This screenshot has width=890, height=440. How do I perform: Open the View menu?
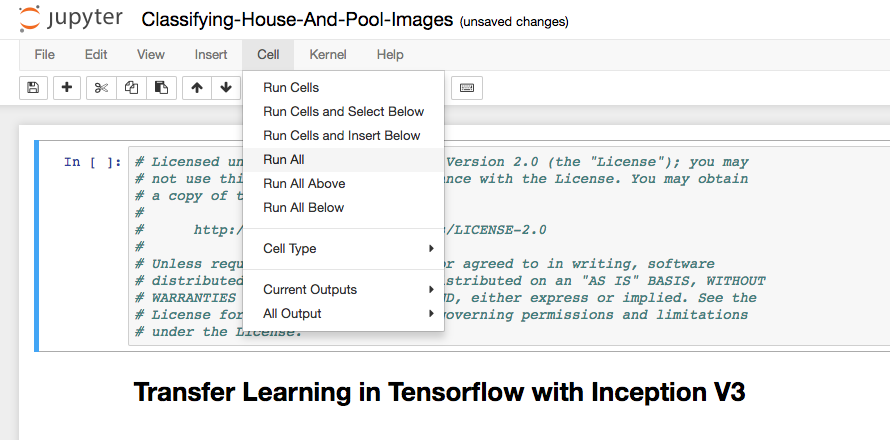point(150,55)
